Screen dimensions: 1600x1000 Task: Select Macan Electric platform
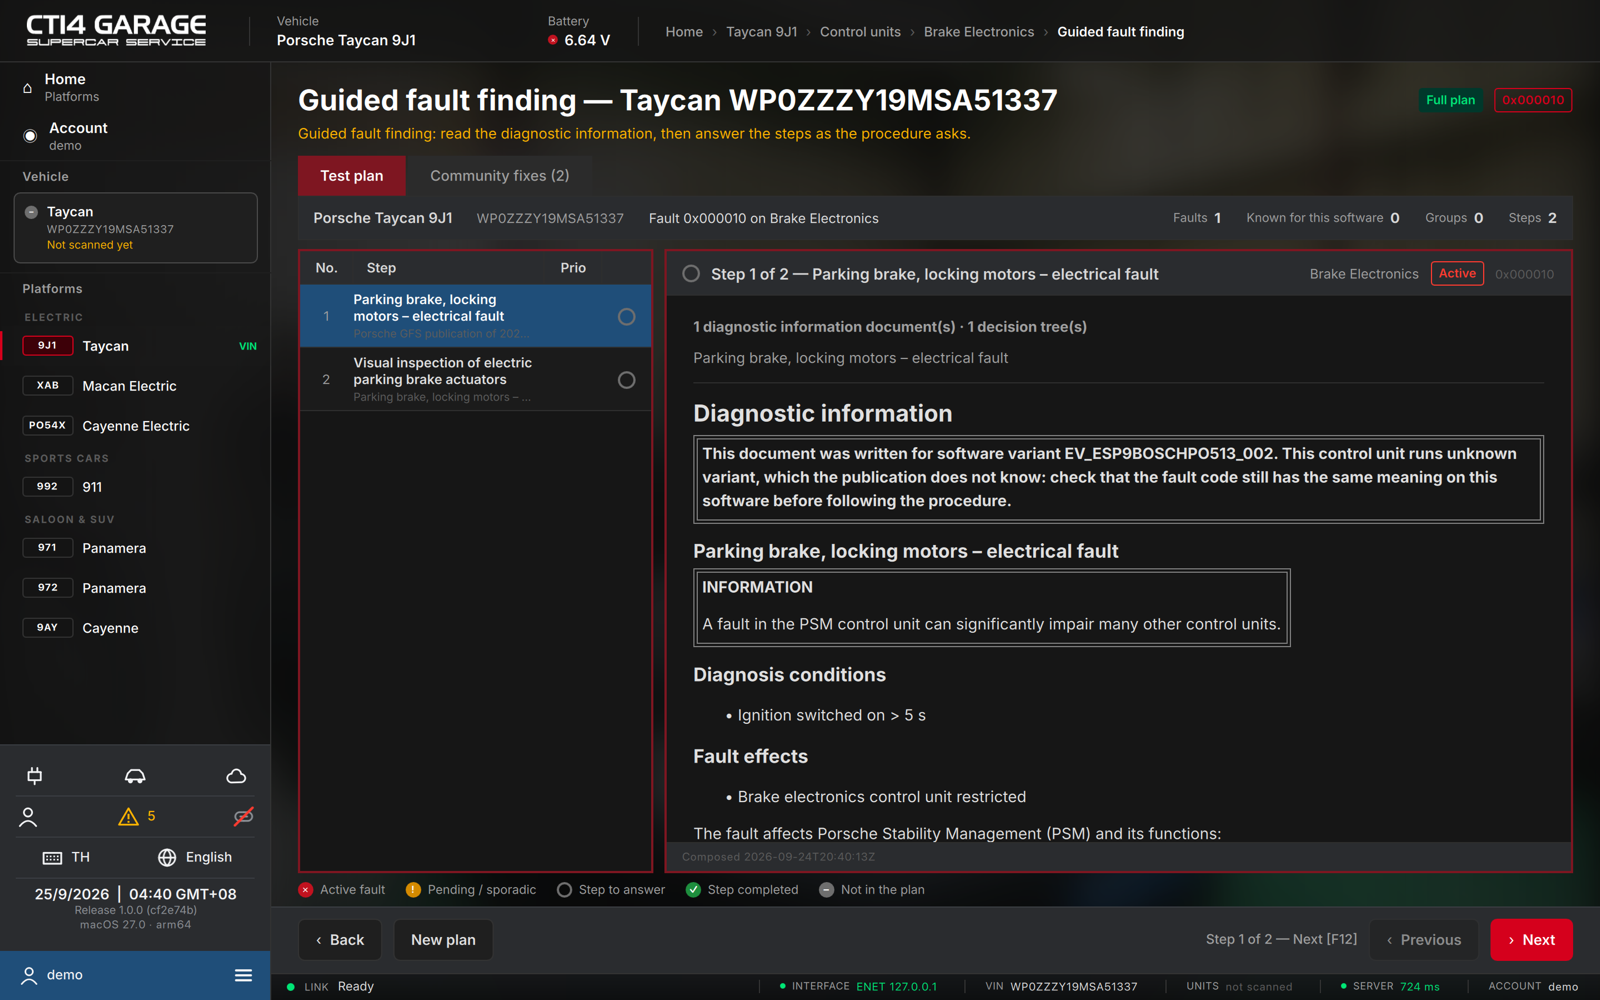[135, 386]
